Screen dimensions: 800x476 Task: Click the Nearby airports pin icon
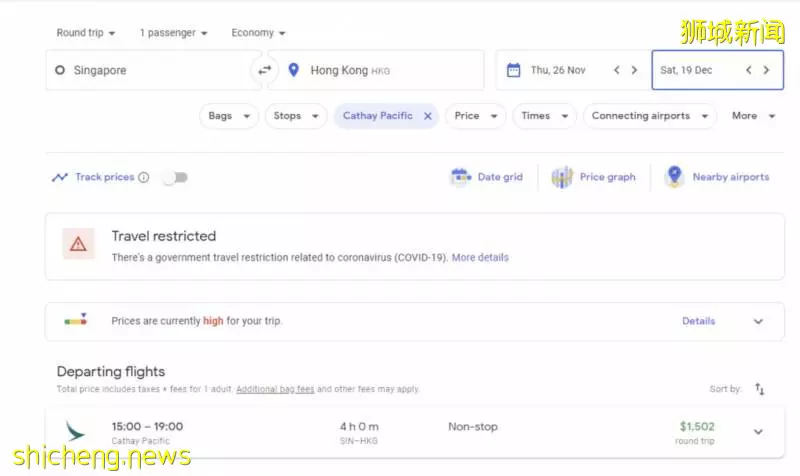click(674, 176)
